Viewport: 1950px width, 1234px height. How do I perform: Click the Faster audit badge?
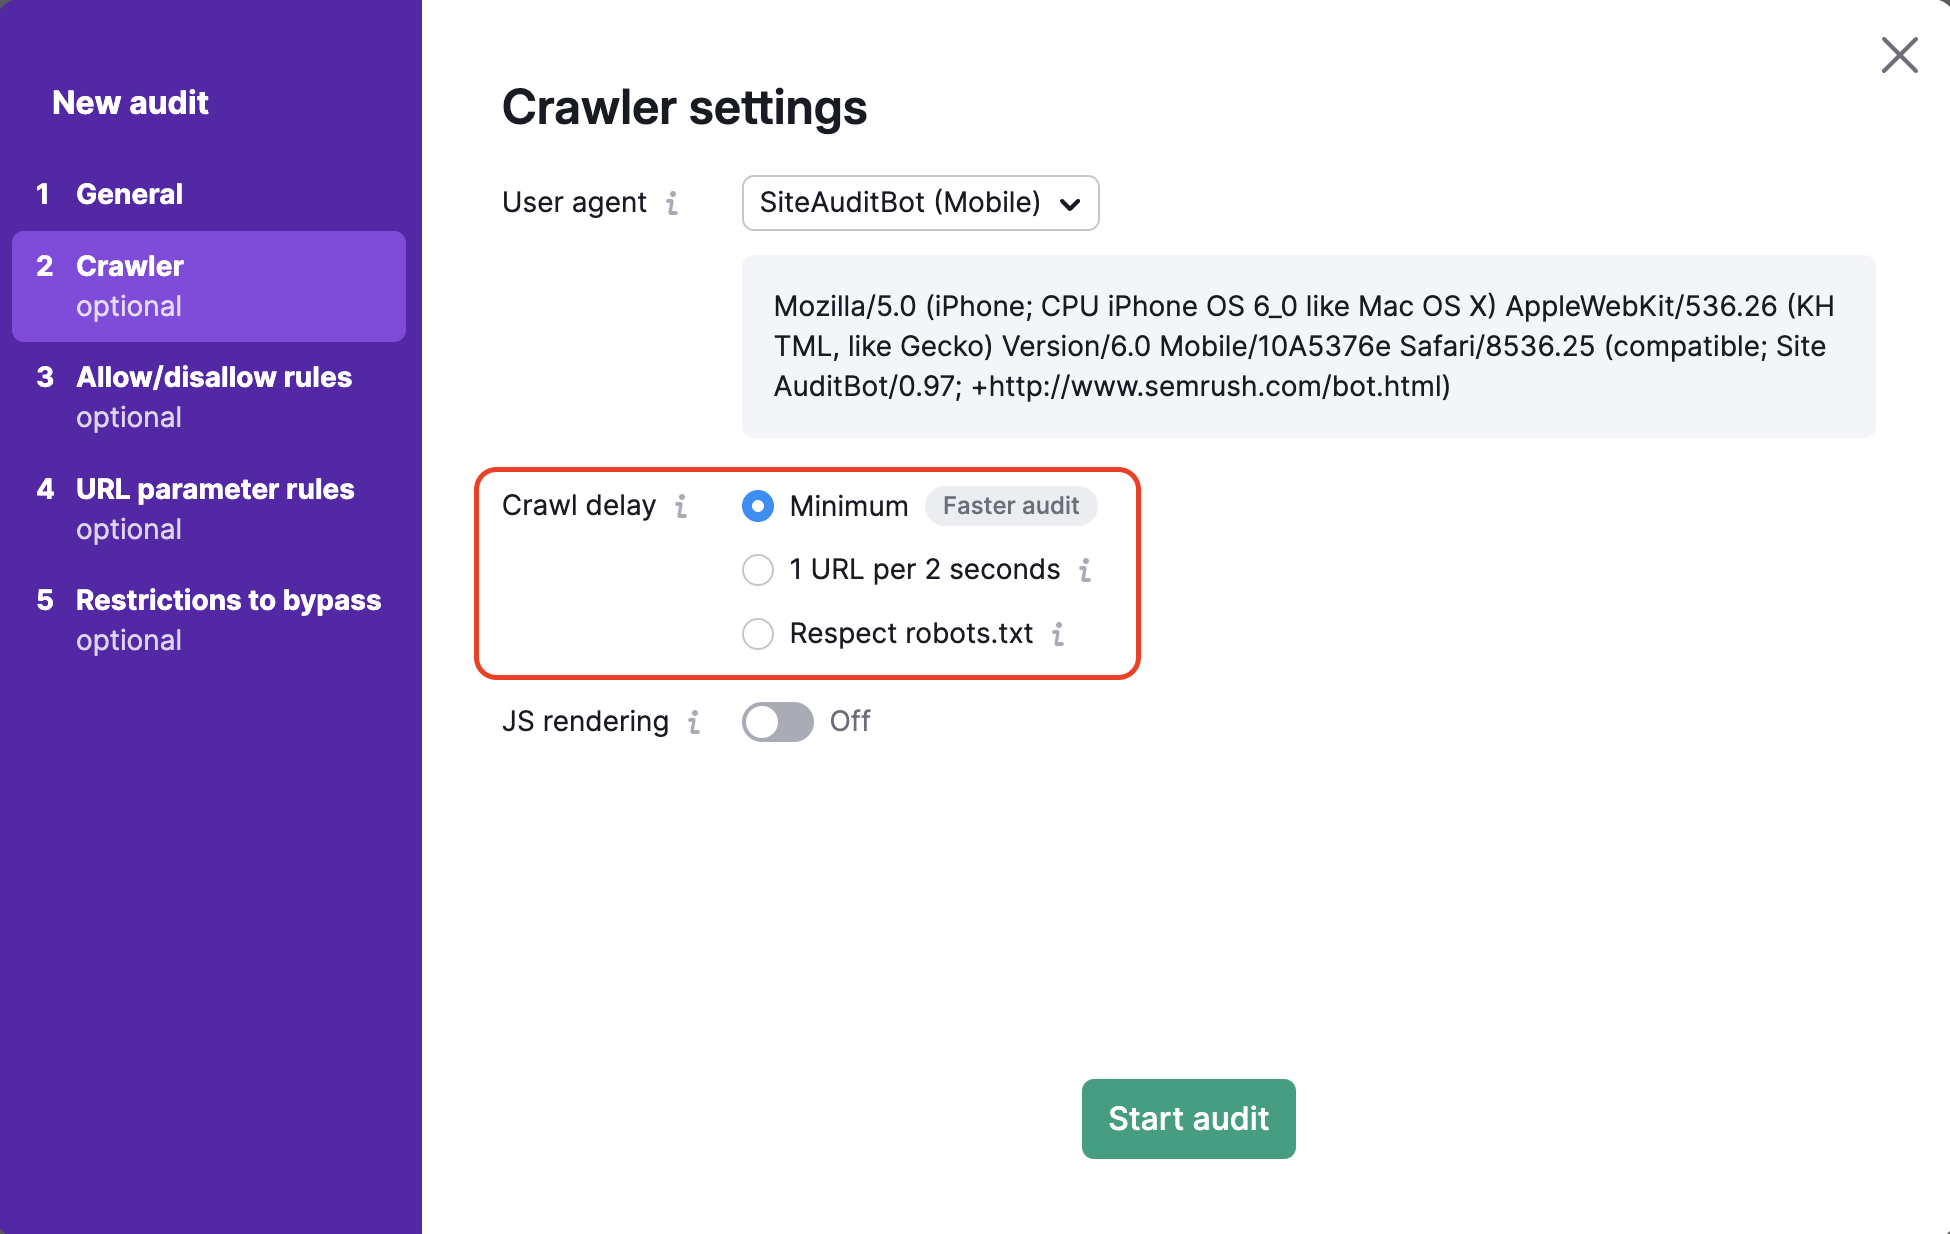tap(1010, 506)
